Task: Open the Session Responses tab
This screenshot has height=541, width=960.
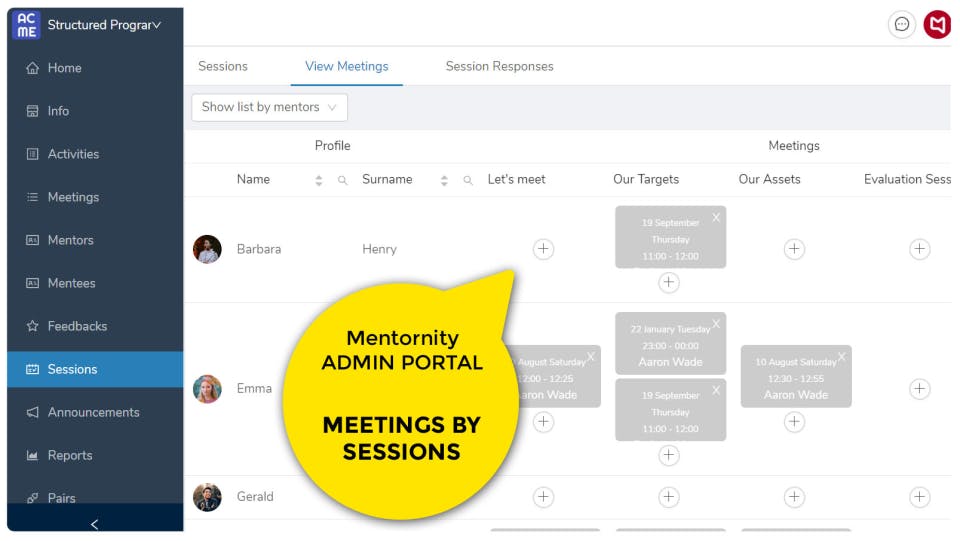Action: pyautogui.click(x=499, y=66)
